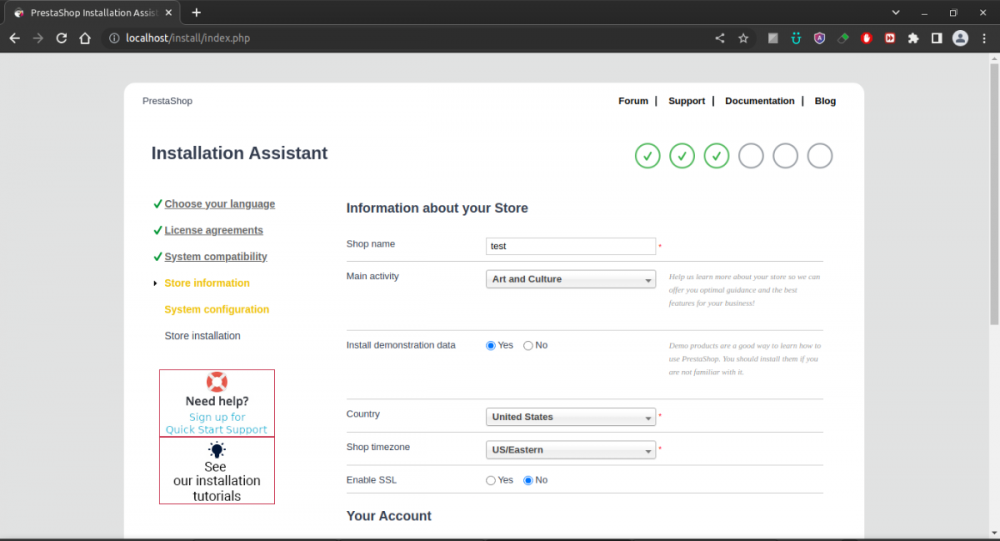Open the Main activity dropdown
1000x541 pixels.
pyautogui.click(x=570, y=280)
